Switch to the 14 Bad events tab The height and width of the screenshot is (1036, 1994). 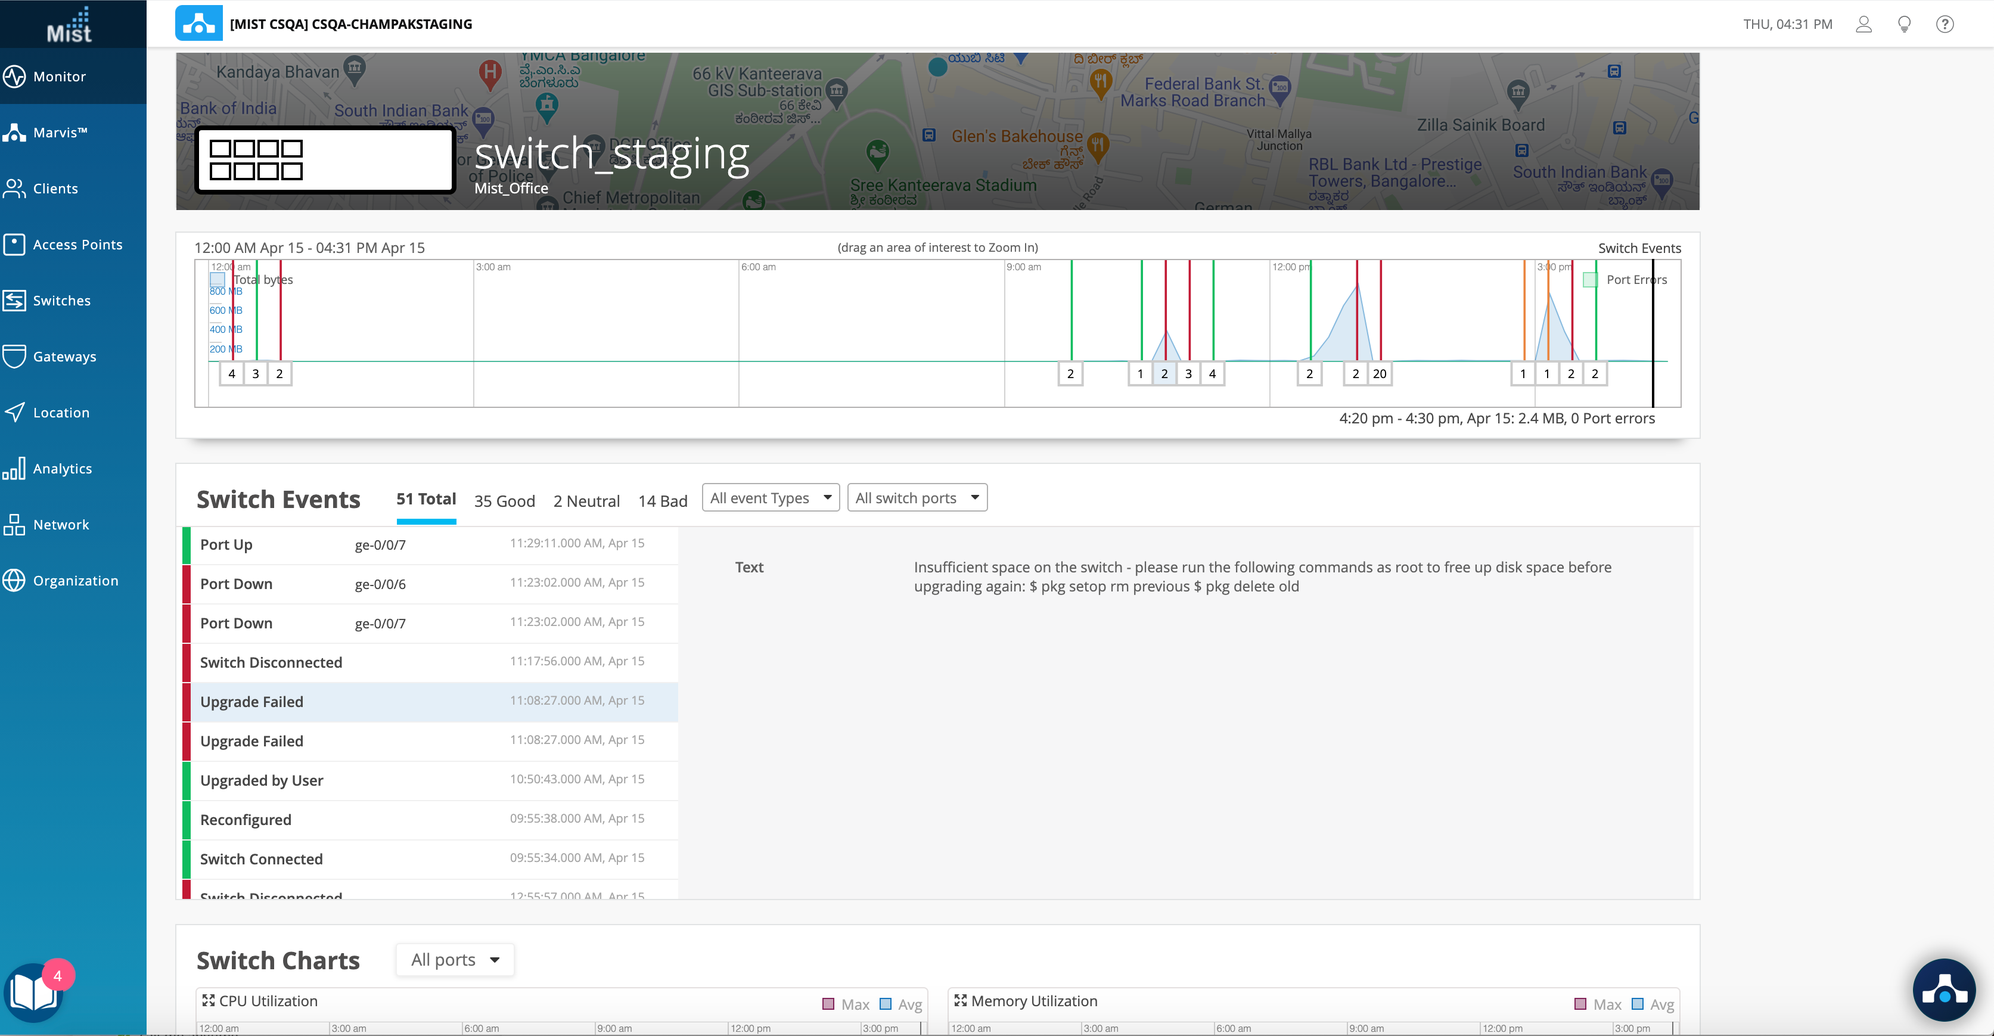pos(662,501)
